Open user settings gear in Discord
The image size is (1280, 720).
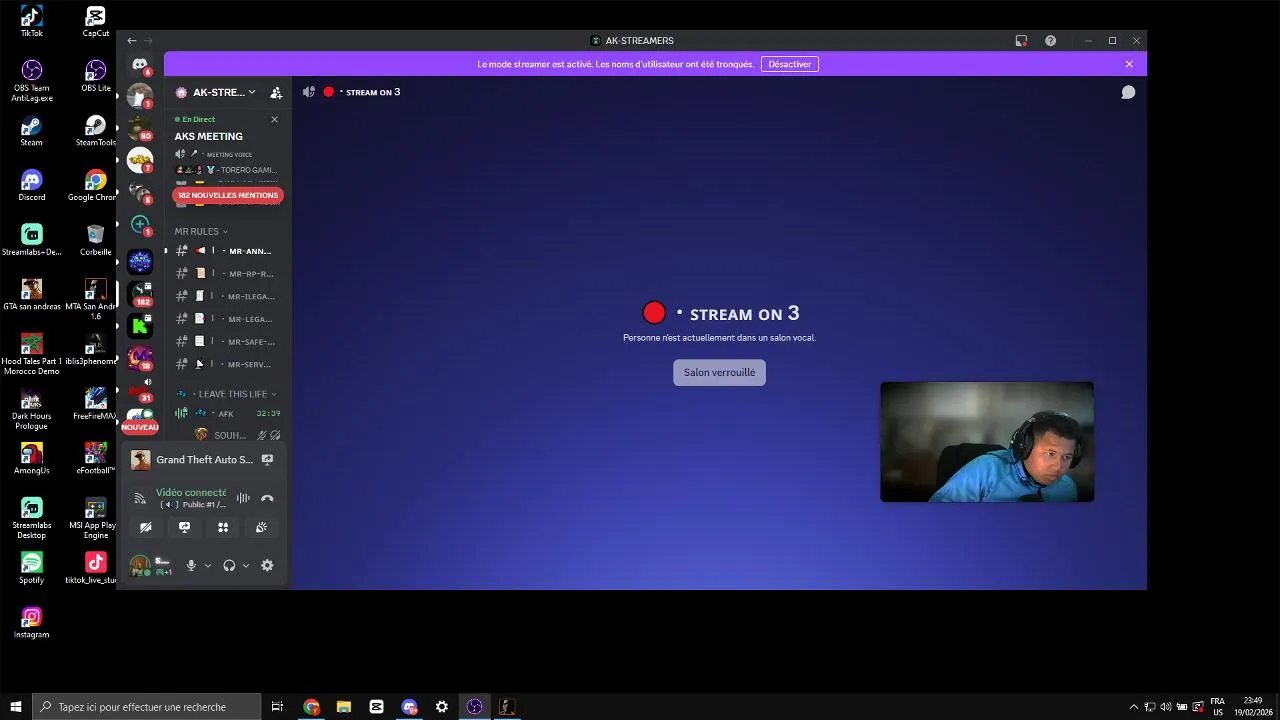click(267, 565)
